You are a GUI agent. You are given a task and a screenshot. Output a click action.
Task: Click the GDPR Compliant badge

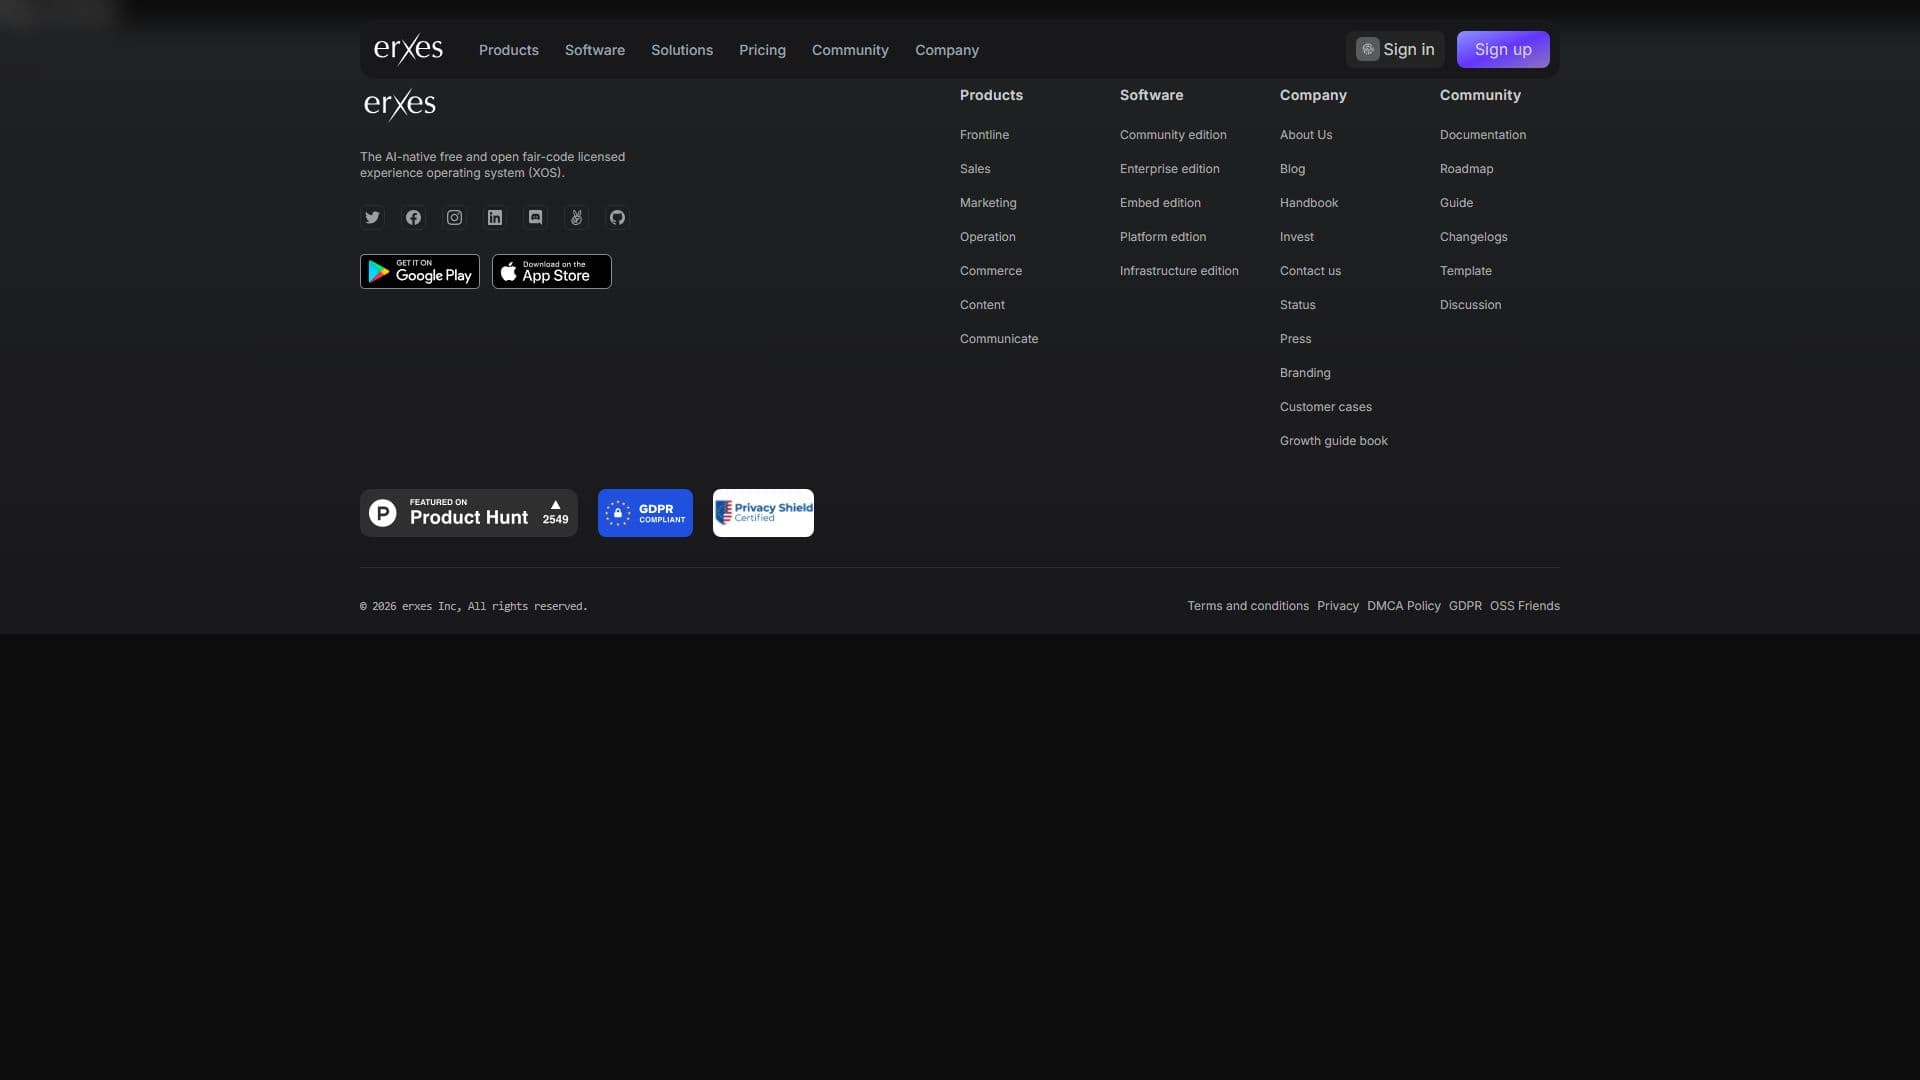[645, 513]
